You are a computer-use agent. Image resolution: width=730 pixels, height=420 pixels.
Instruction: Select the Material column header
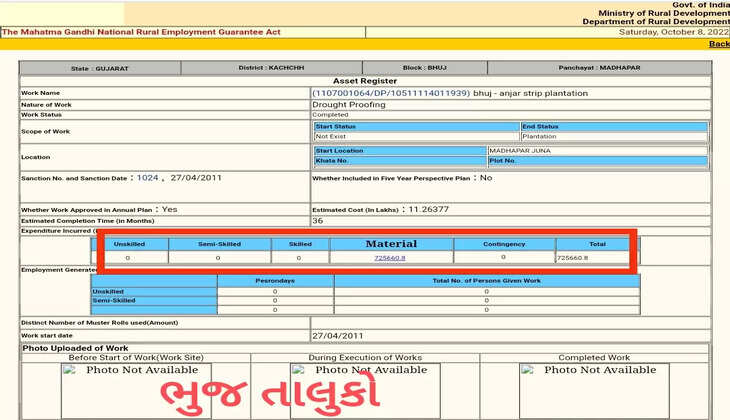[391, 244]
